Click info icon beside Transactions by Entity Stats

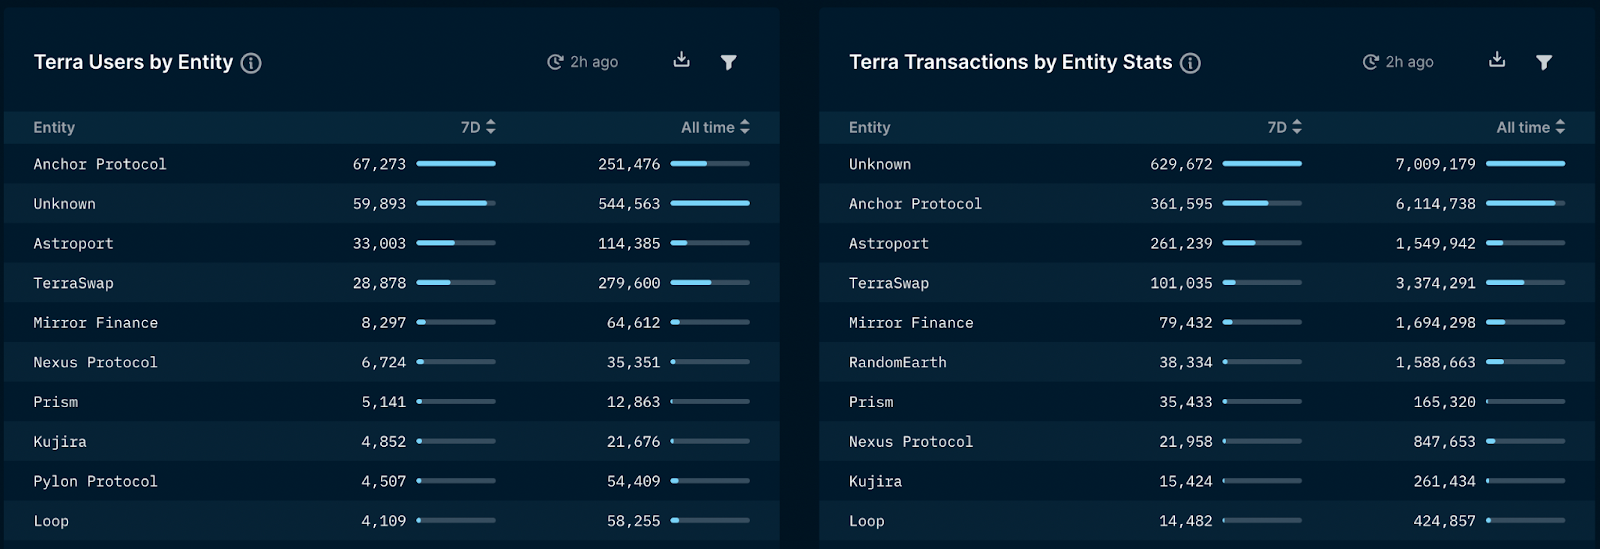[1190, 63]
